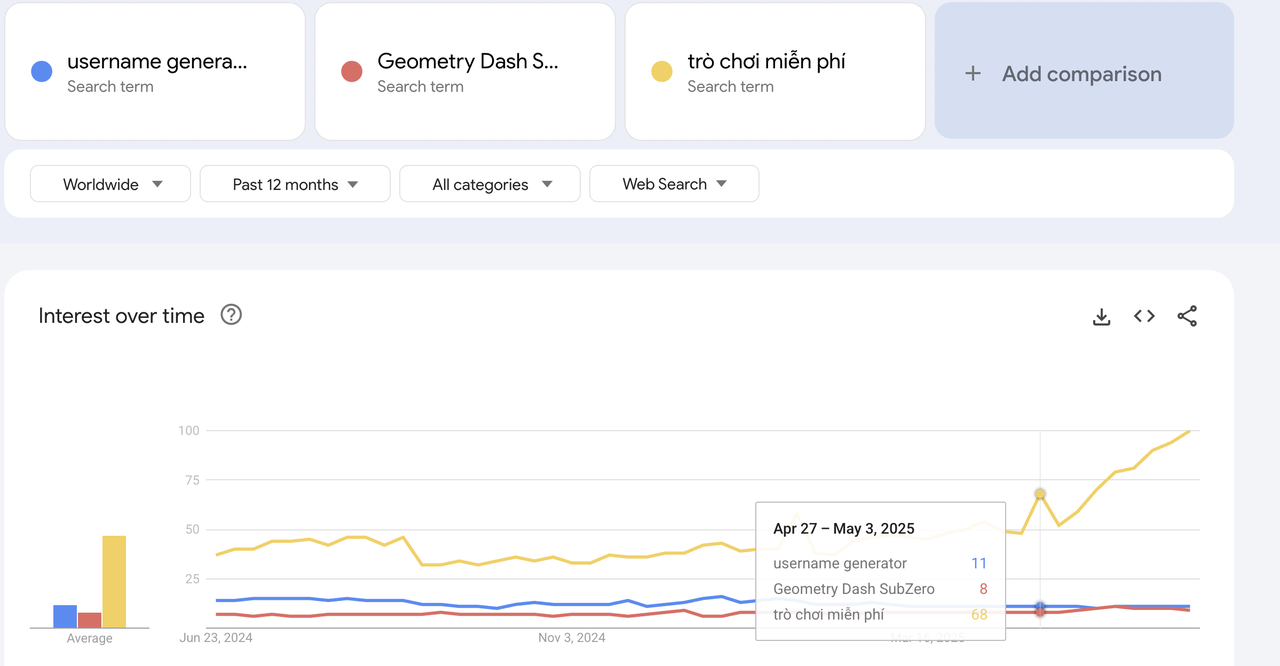Share the Interest over time chart
This screenshot has height=666, width=1280.
pos(1187,317)
